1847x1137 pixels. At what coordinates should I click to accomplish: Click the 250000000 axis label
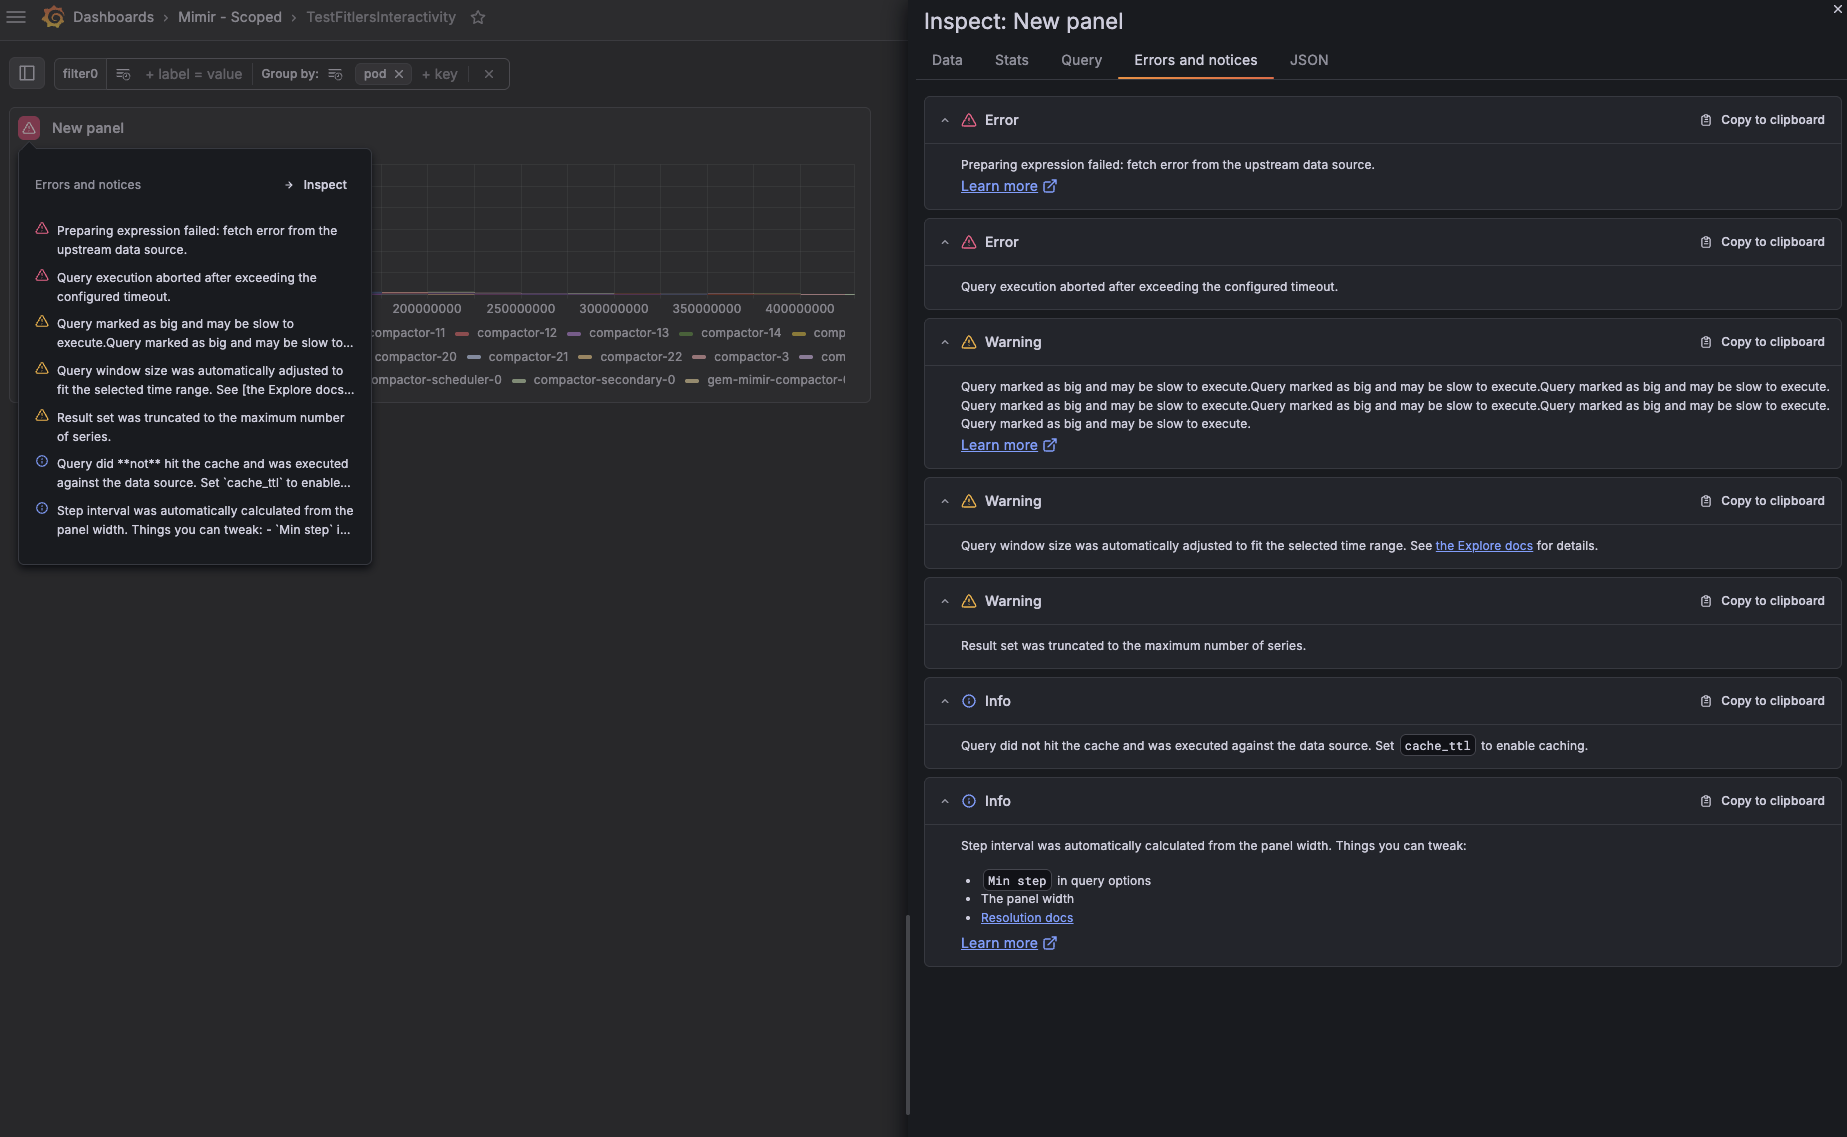(521, 309)
